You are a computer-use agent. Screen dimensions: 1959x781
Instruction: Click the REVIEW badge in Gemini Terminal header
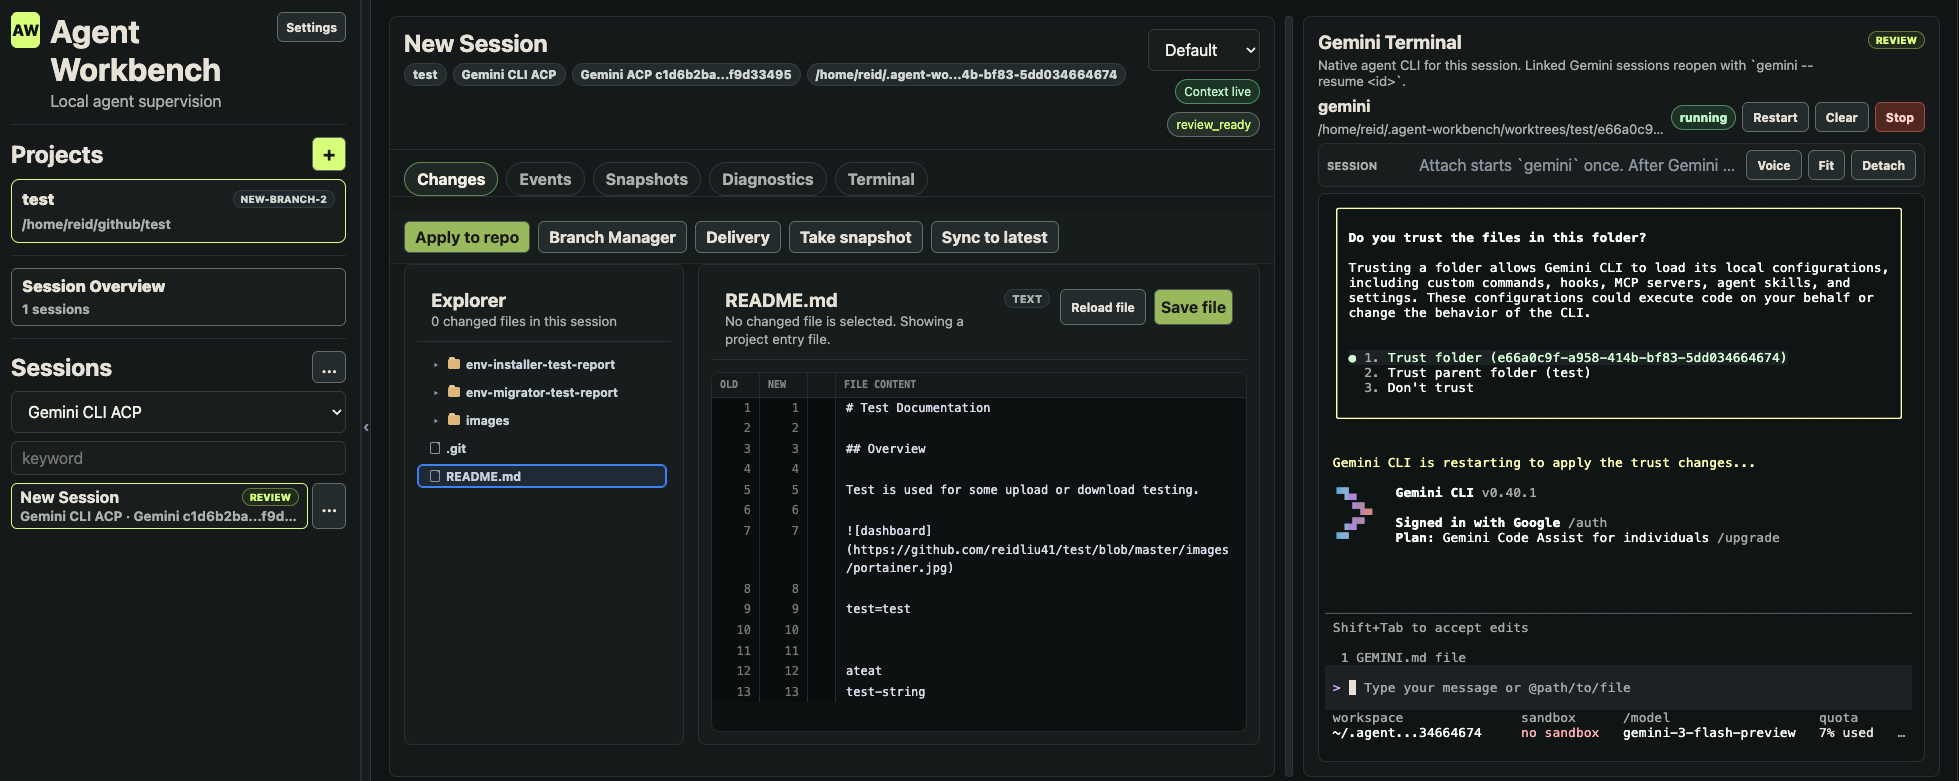pos(1896,40)
